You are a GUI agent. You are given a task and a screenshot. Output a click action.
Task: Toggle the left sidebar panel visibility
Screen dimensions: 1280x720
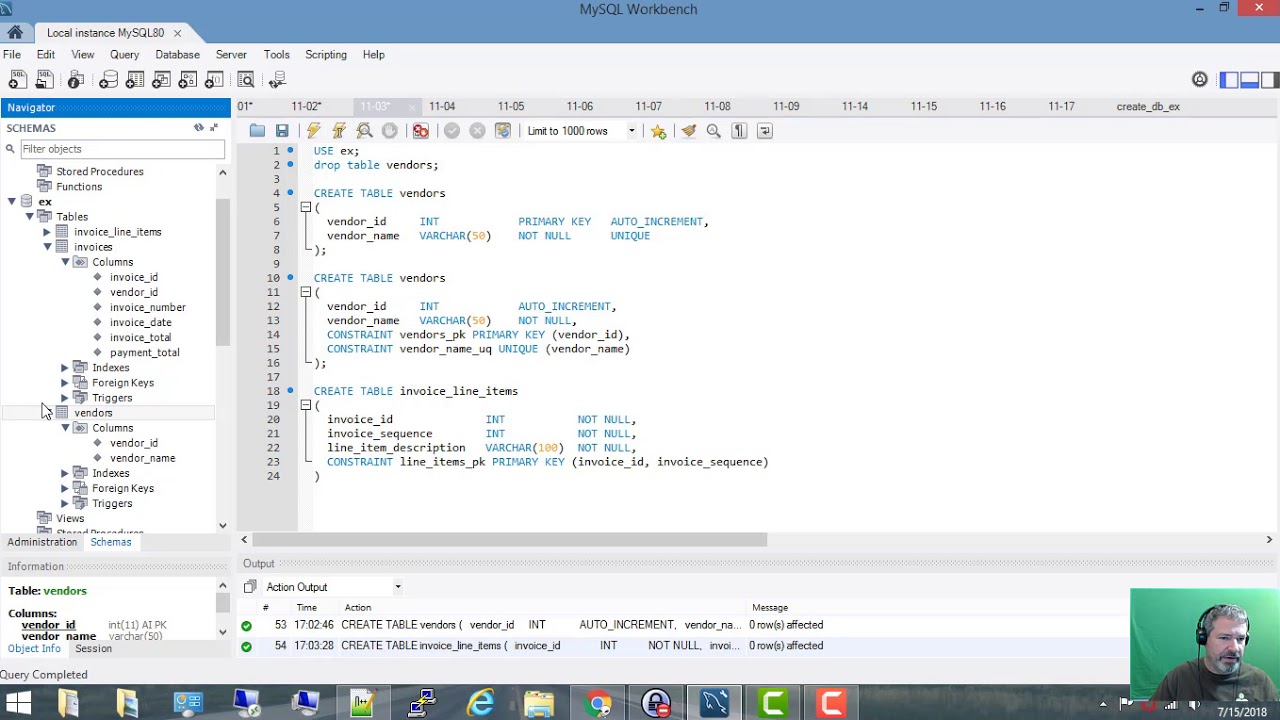pyautogui.click(x=1229, y=80)
